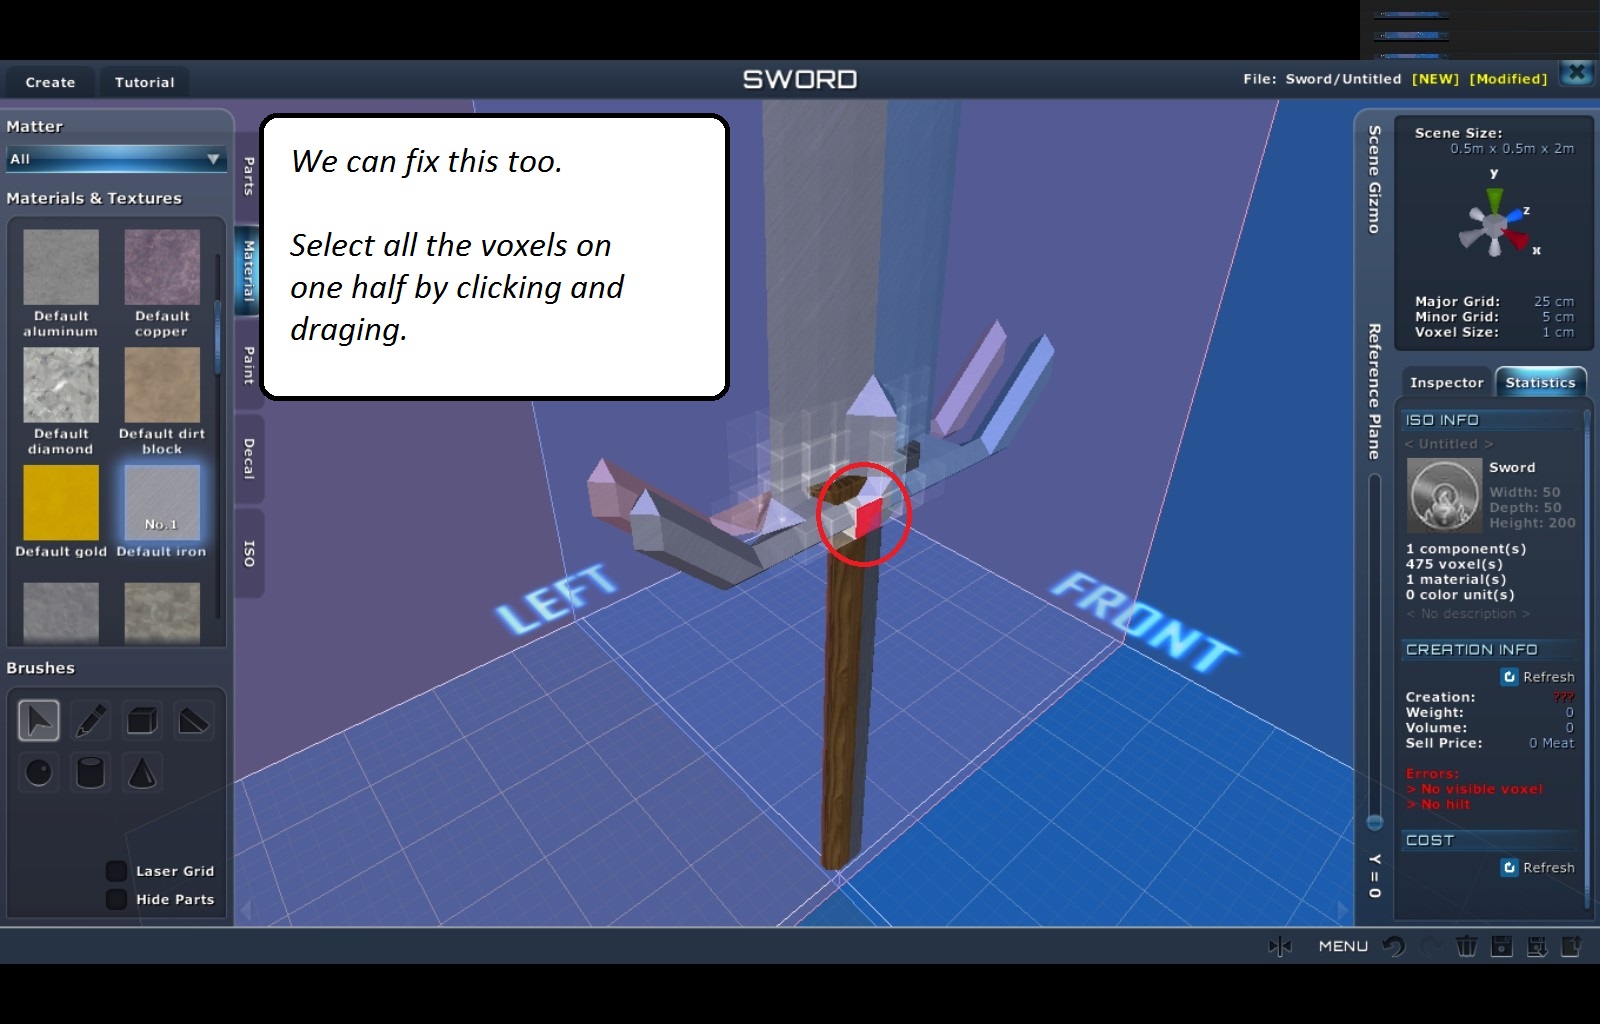This screenshot has height=1024, width=1600.
Task: Open the MENU button in bottom bar
Action: pos(1343,946)
